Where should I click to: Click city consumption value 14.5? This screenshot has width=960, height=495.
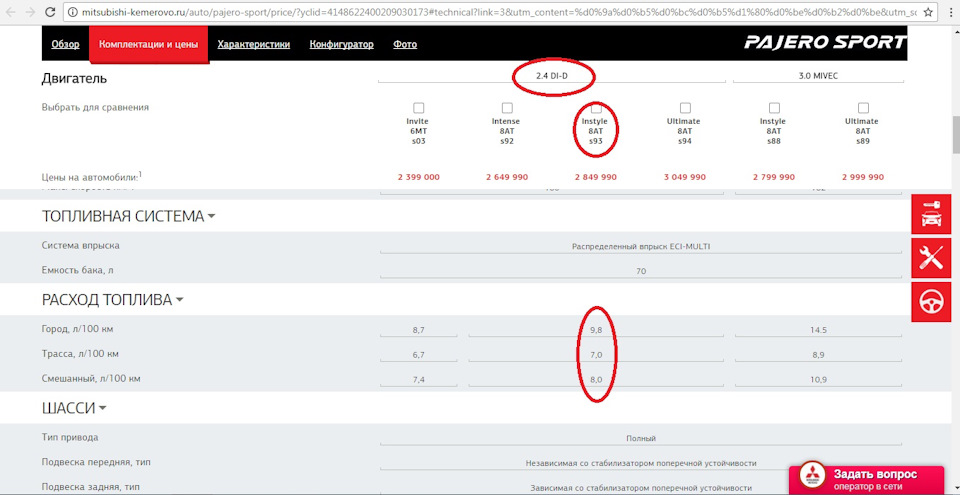click(818, 330)
